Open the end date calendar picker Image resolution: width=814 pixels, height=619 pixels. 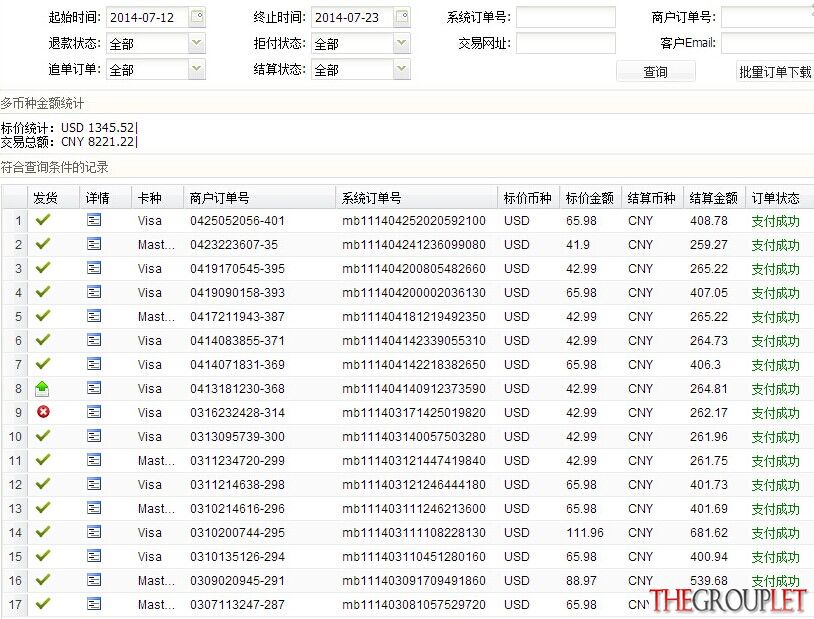[402, 17]
